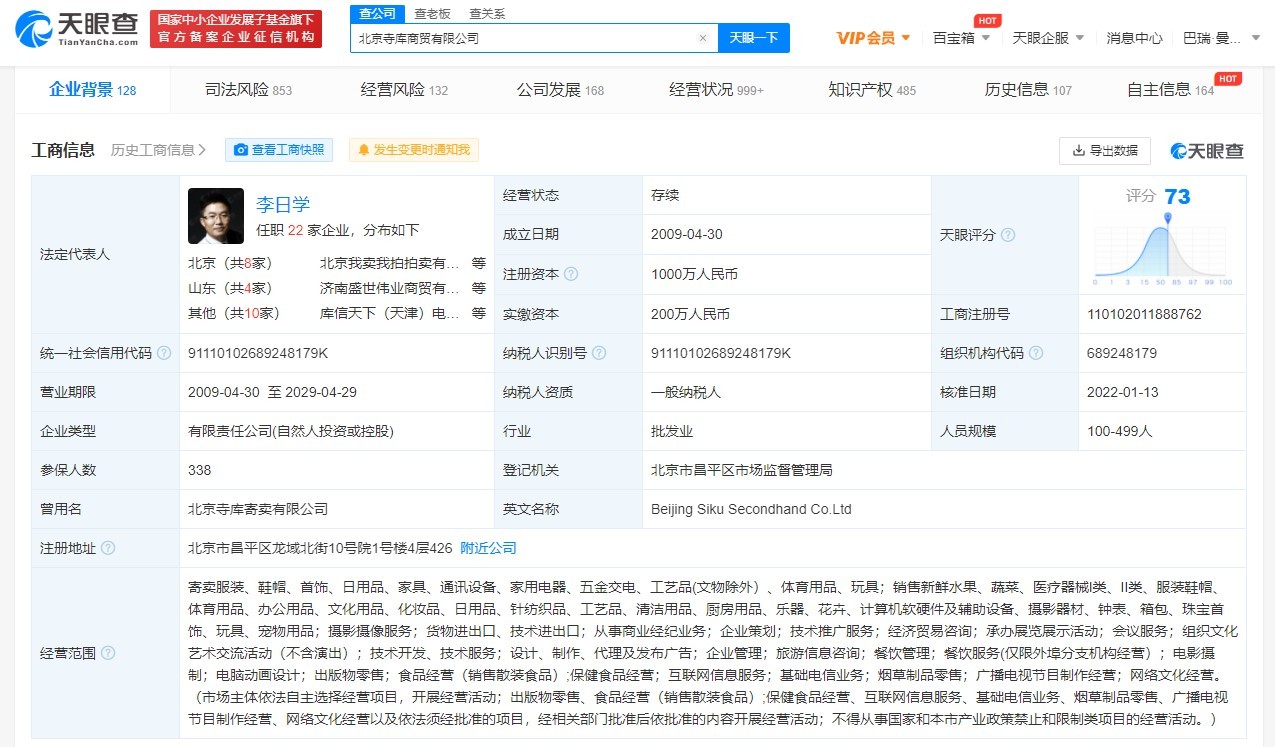Click the 山东（共4家） region entry
The image size is (1275, 747).
pyautogui.click(x=230, y=288)
